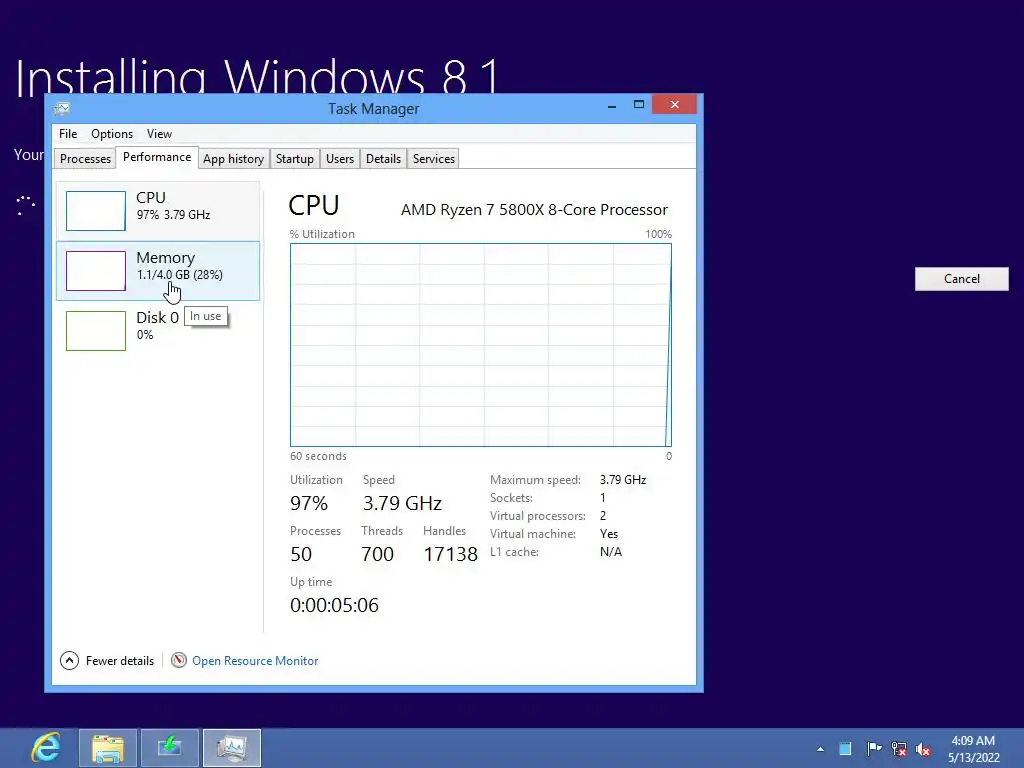Image resolution: width=1024 pixels, height=768 pixels.
Task: Click the Virtual machine label
Action: click(533, 534)
